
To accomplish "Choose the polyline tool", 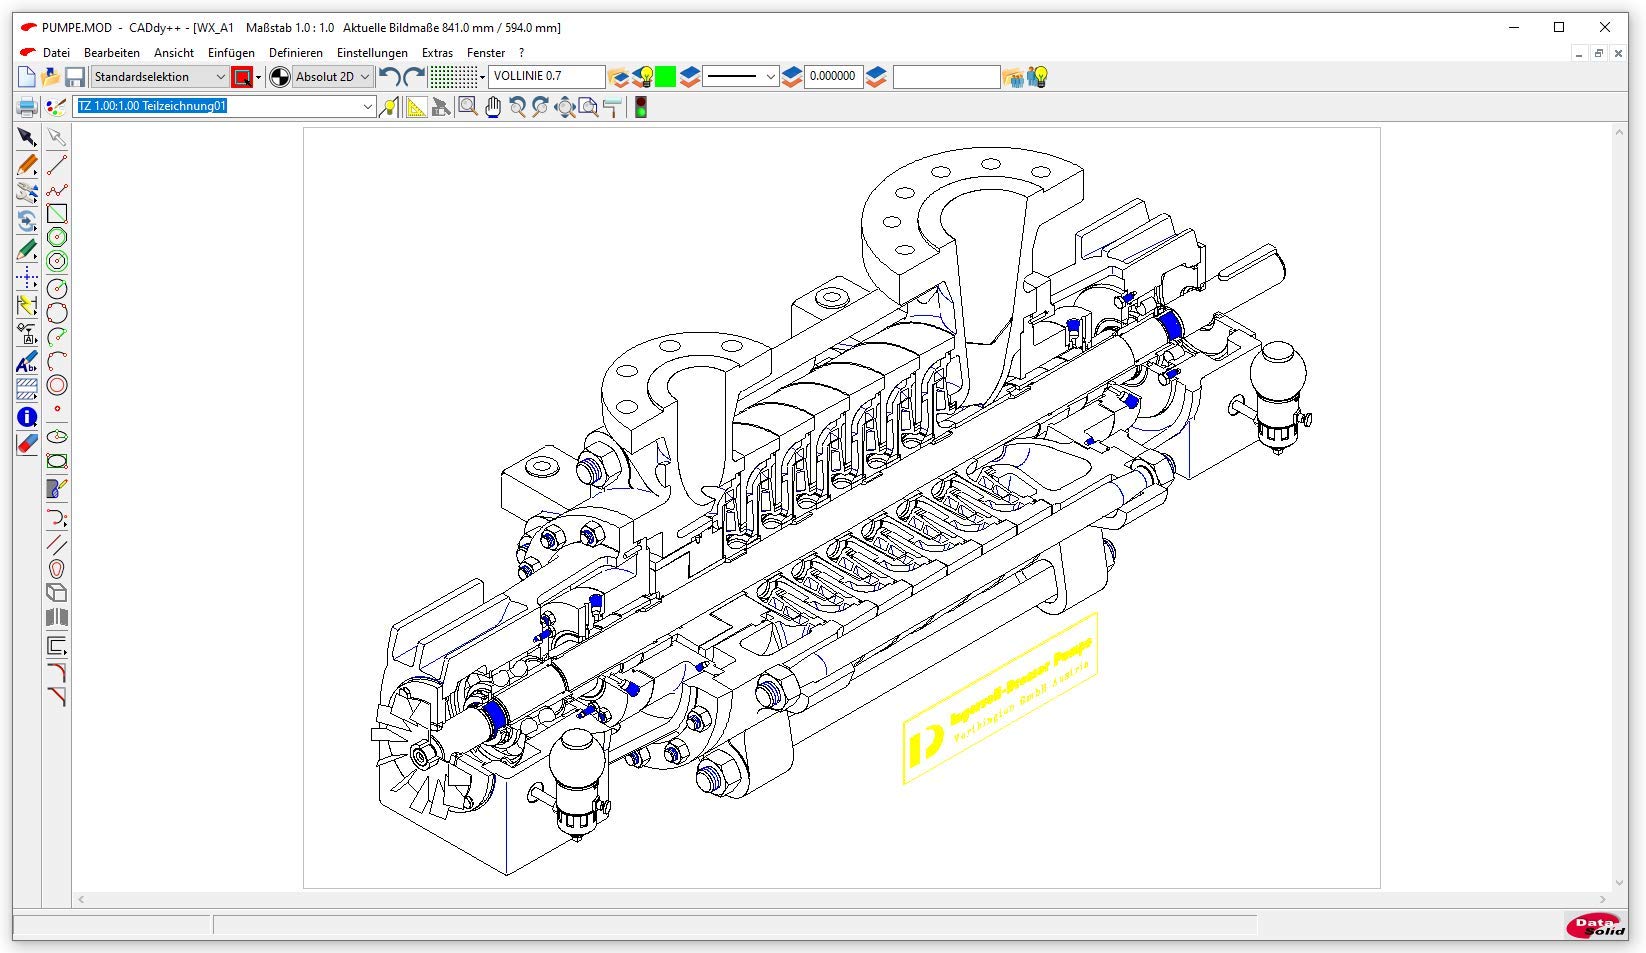I will coord(57,190).
